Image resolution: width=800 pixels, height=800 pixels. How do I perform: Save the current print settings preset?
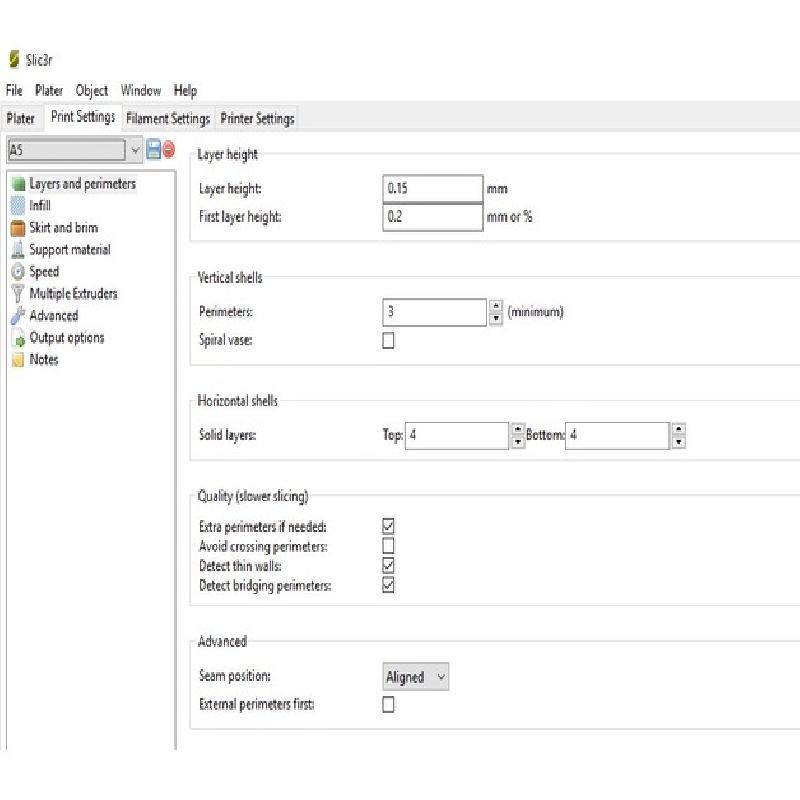(153, 150)
